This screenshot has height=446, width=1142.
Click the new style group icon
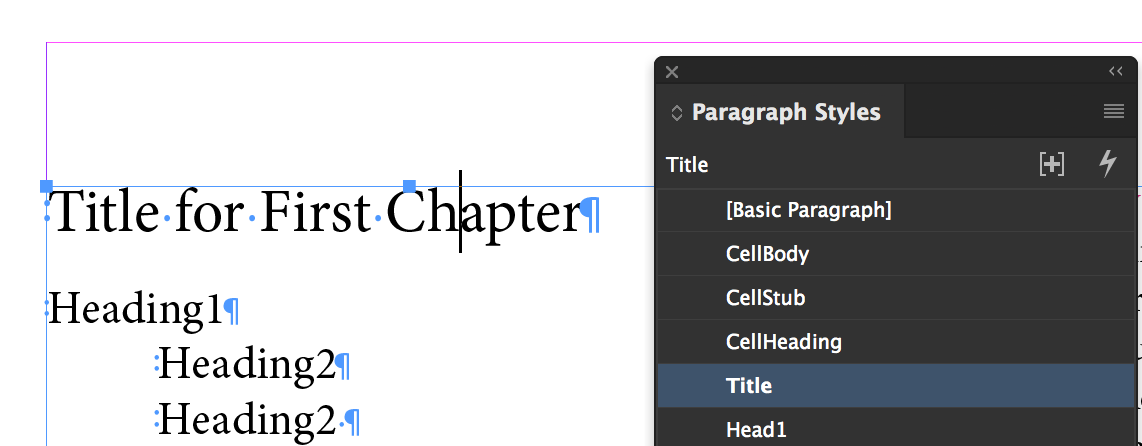(x=1052, y=165)
